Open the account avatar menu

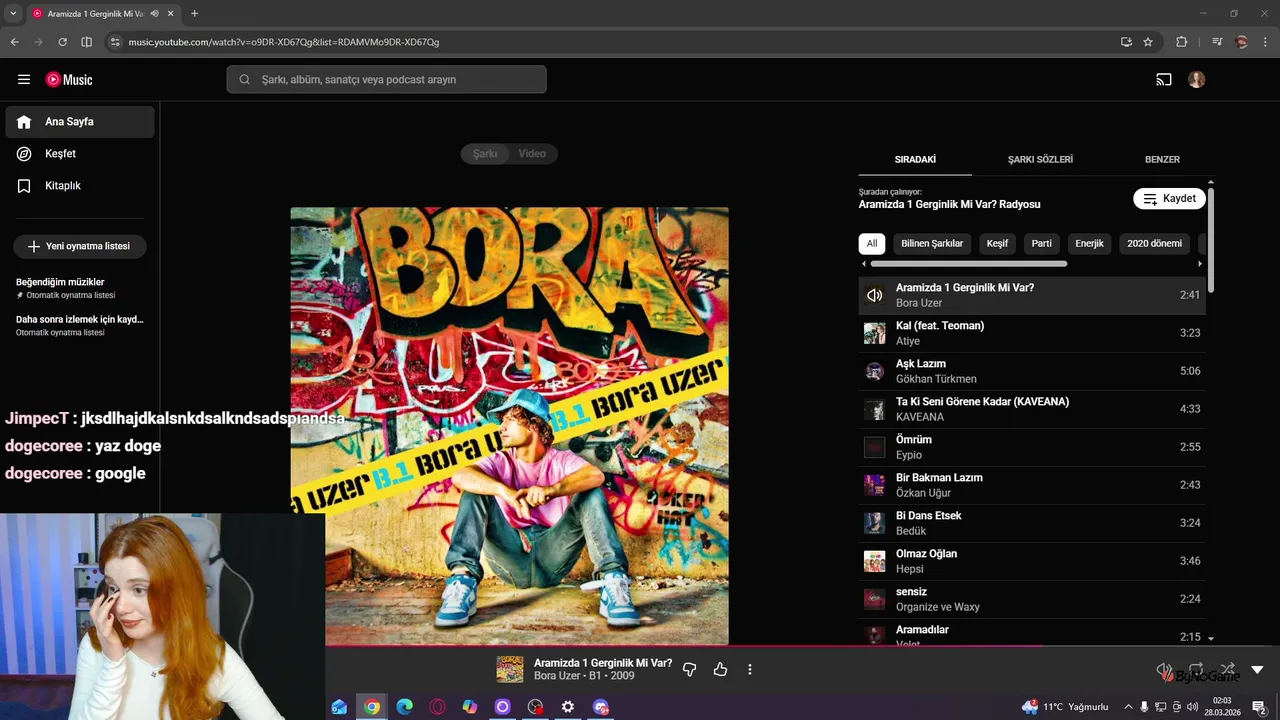1197,80
